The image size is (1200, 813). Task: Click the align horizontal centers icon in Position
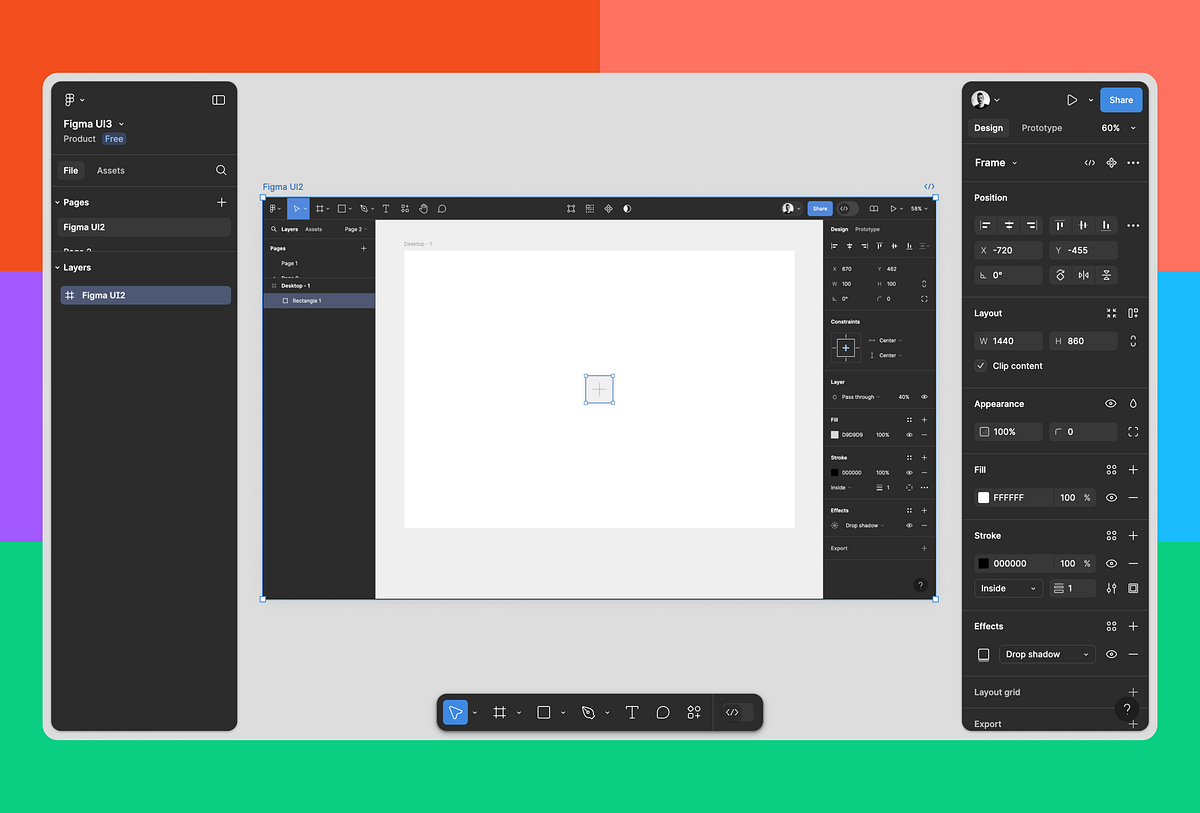(1009, 225)
